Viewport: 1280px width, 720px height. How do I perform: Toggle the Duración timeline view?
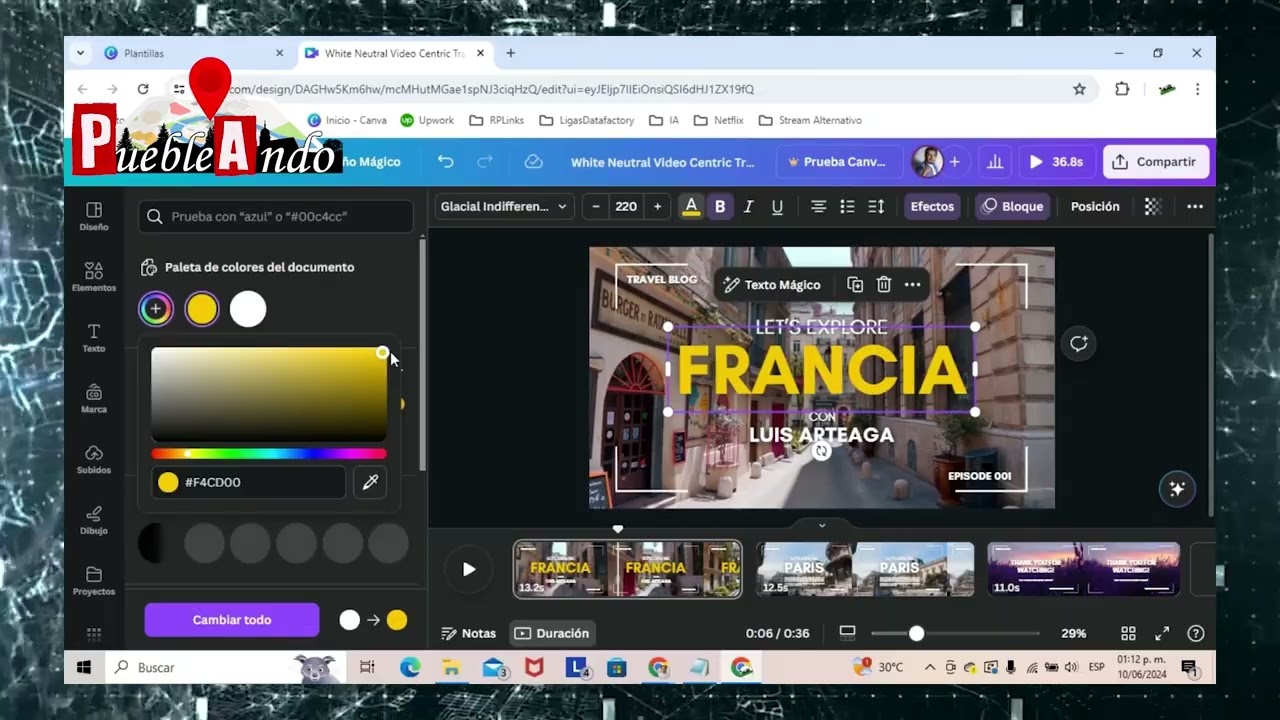551,633
